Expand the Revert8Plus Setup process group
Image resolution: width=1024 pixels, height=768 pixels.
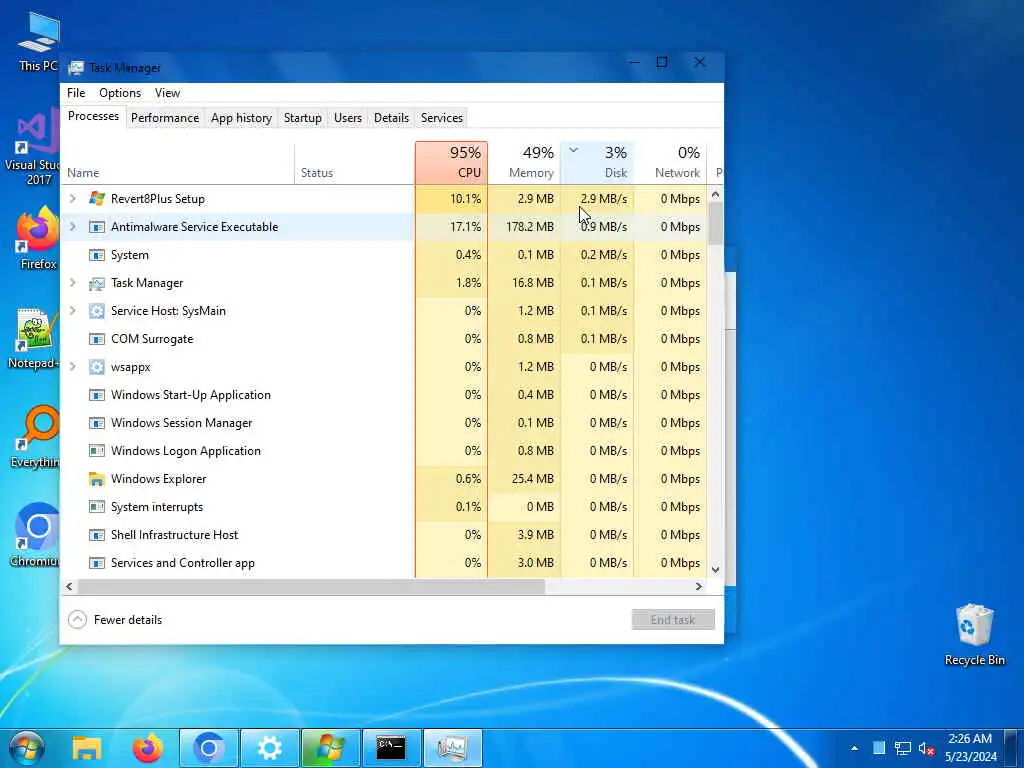coord(72,199)
